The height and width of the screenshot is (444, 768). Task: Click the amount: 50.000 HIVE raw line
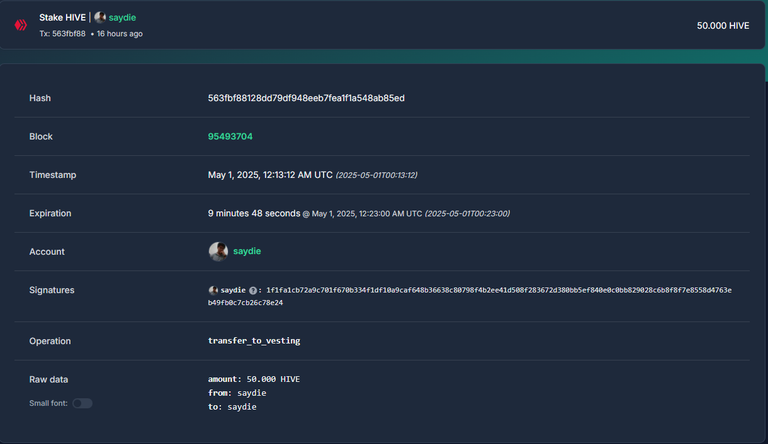tap(254, 379)
